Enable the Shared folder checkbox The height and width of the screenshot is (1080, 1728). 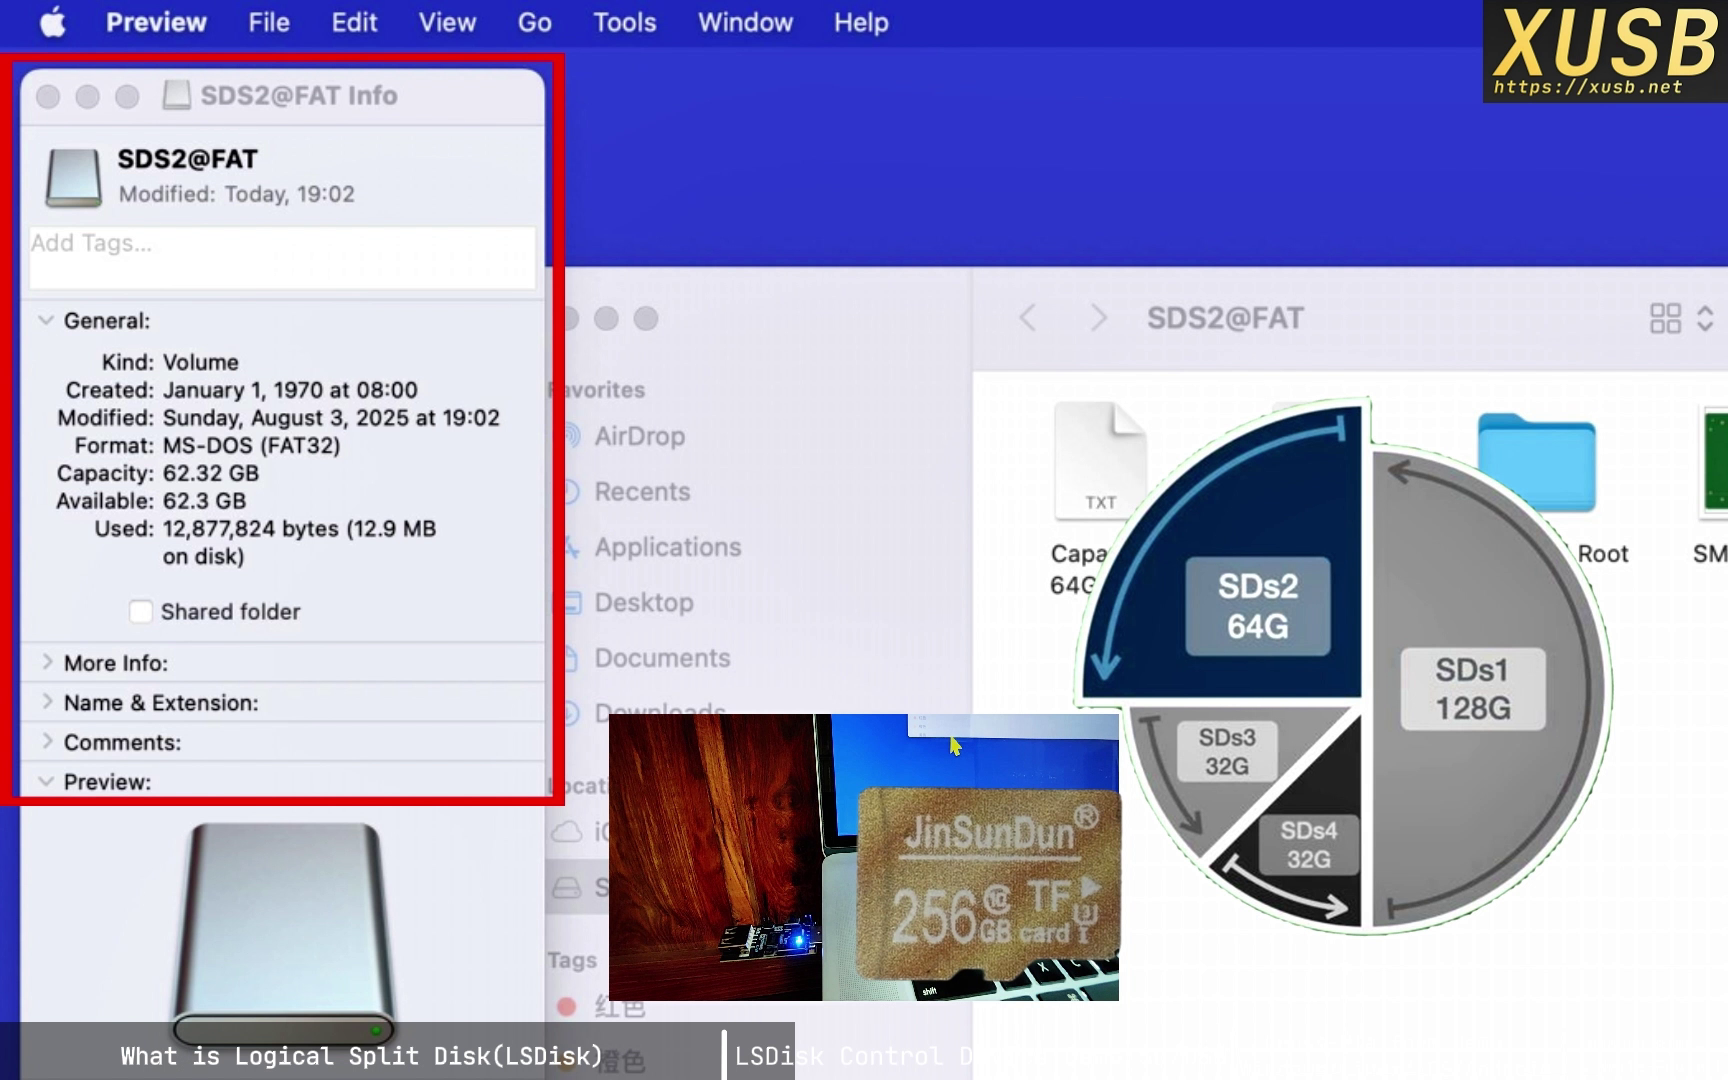[x=141, y=611]
